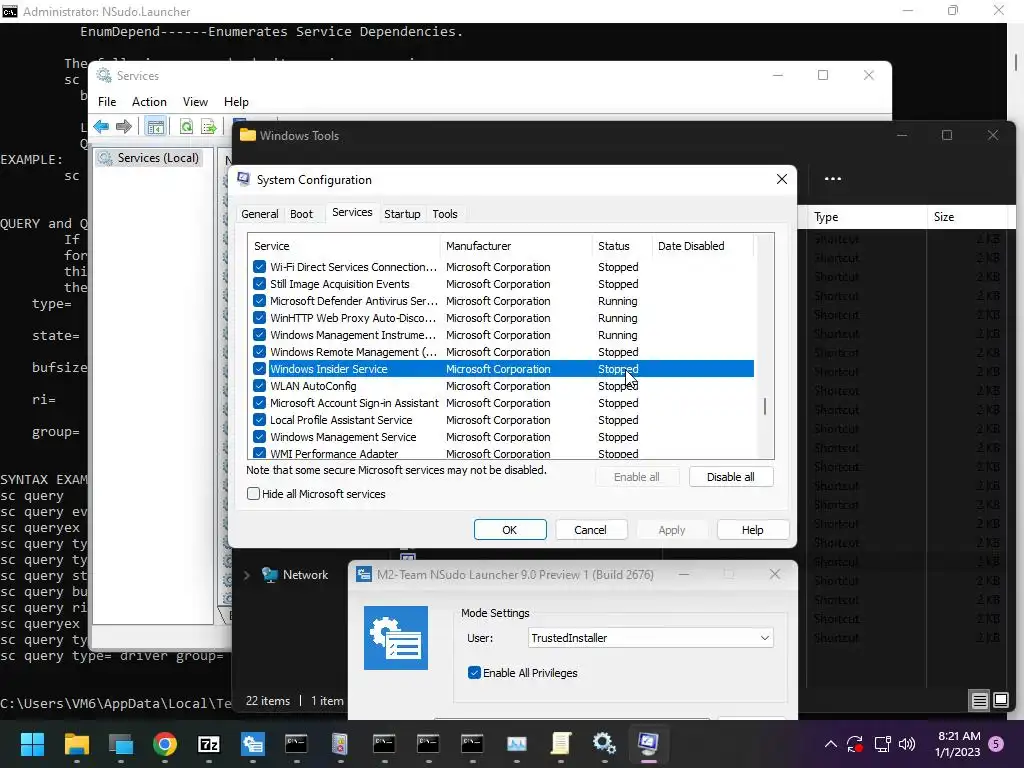Uncheck WinHTTP Web Proxy Auto-Discovery checkbox
This screenshot has width=1024, height=768.
pos(259,318)
